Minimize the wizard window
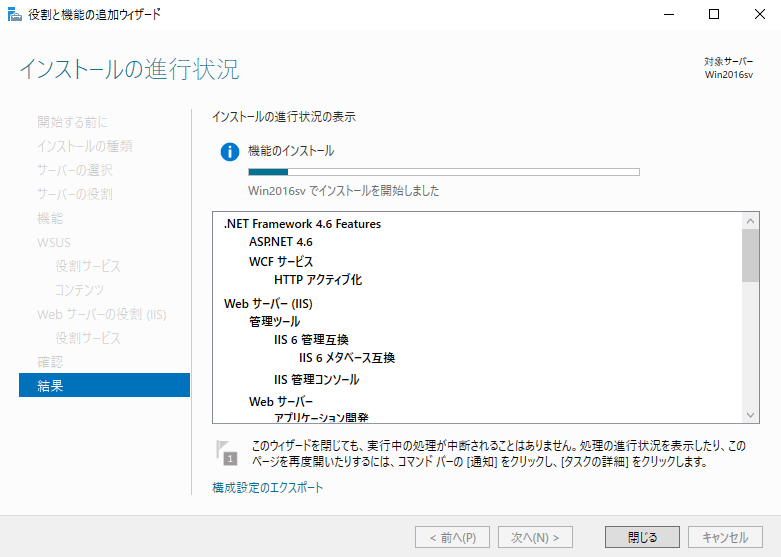The height and width of the screenshot is (557, 781). tap(669, 14)
